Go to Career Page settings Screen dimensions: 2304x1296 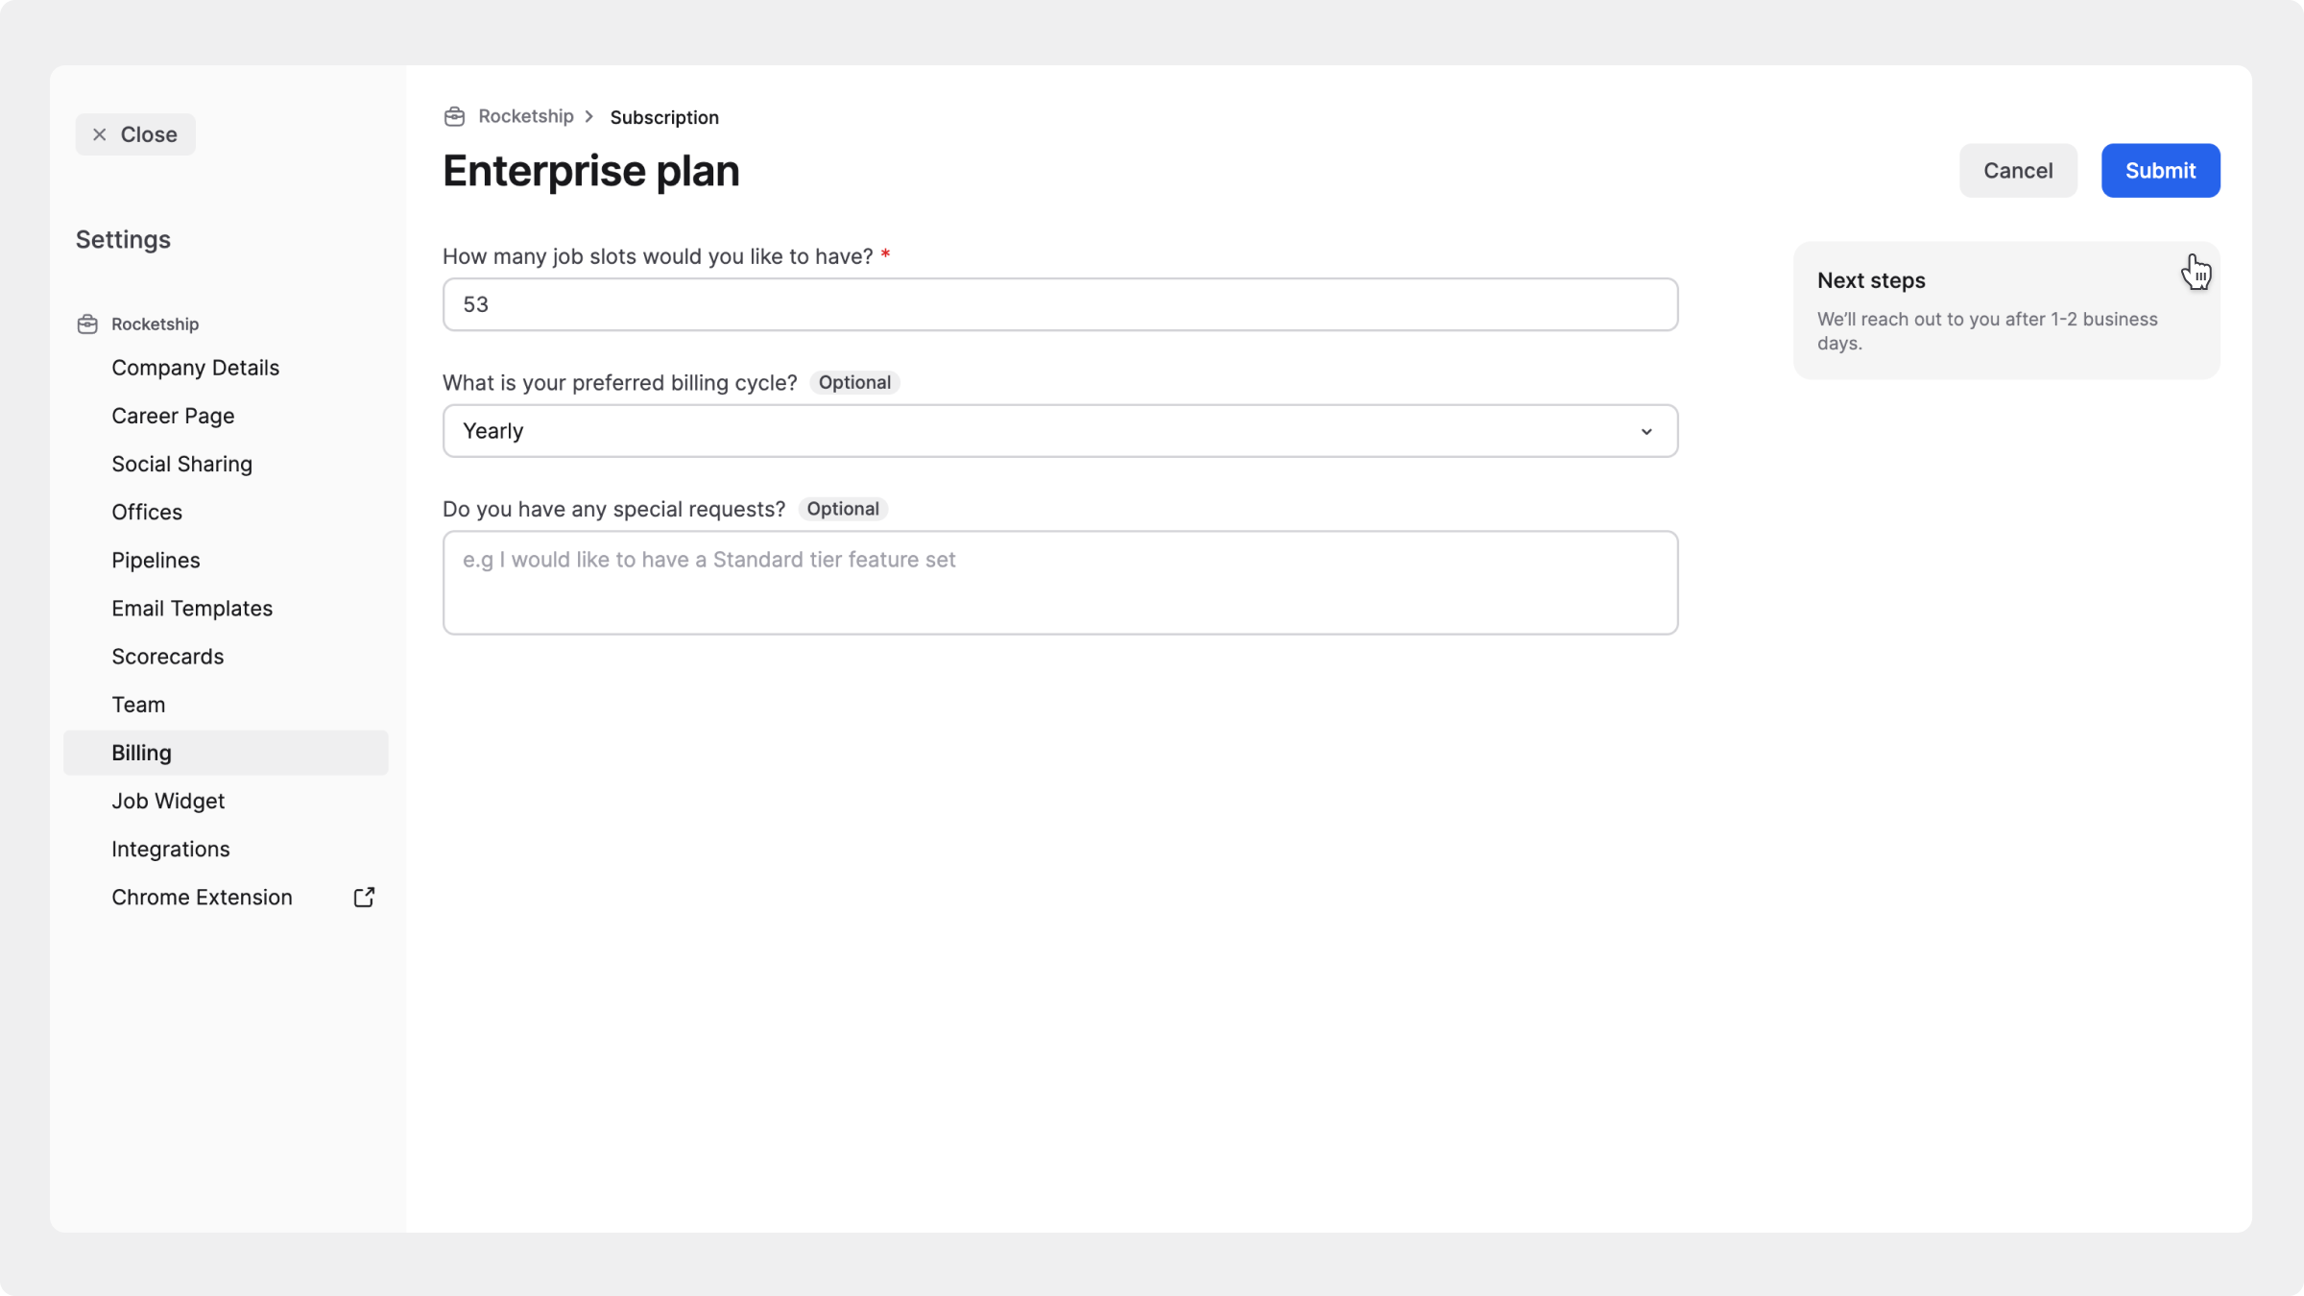click(x=173, y=416)
